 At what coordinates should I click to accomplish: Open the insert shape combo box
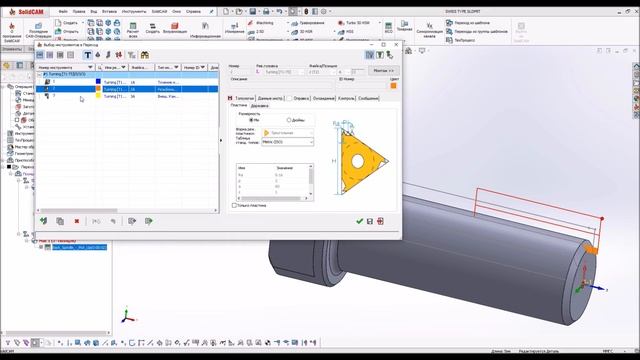287,133
